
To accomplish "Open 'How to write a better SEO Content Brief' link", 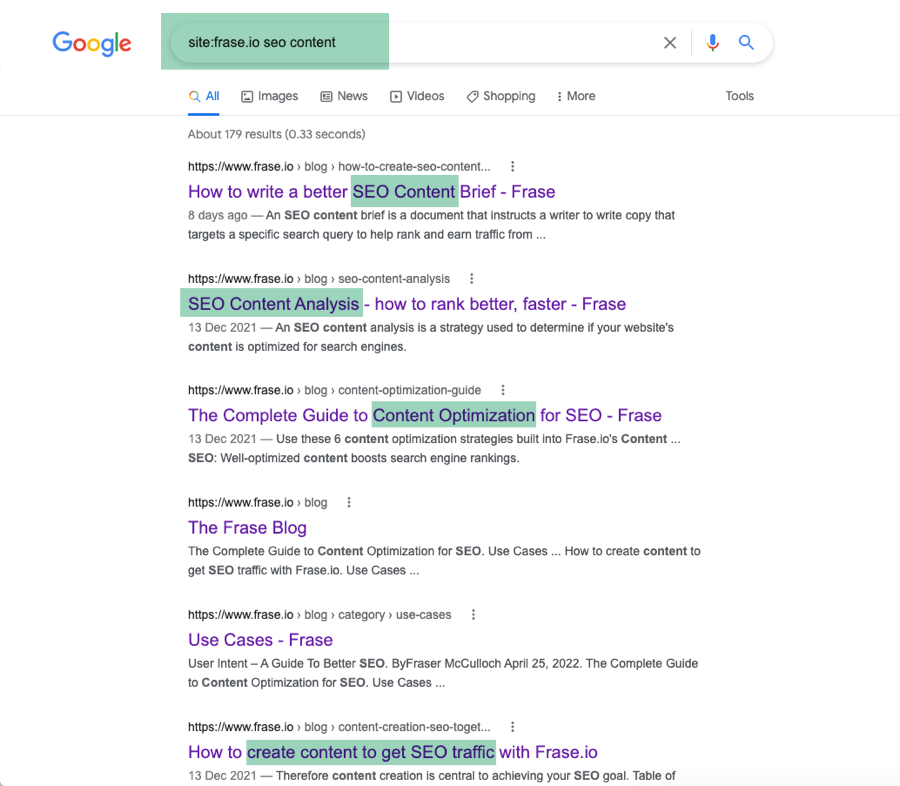I will point(371,192).
